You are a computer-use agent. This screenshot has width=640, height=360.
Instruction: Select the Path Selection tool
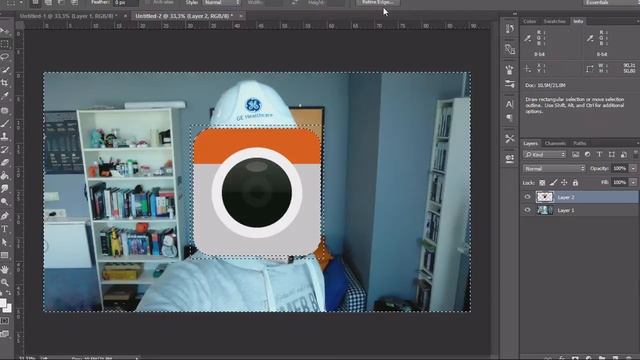tap(4, 242)
